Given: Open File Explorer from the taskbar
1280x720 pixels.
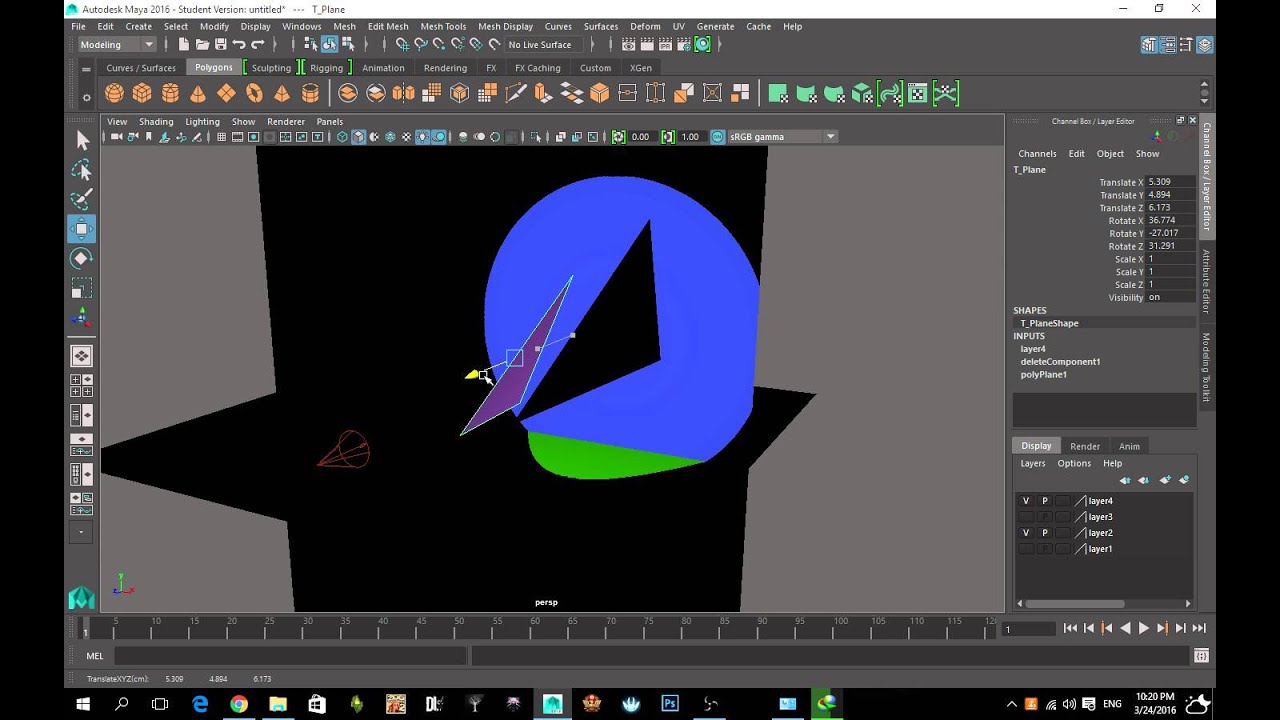Looking at the screenshot, I should 277,704.
